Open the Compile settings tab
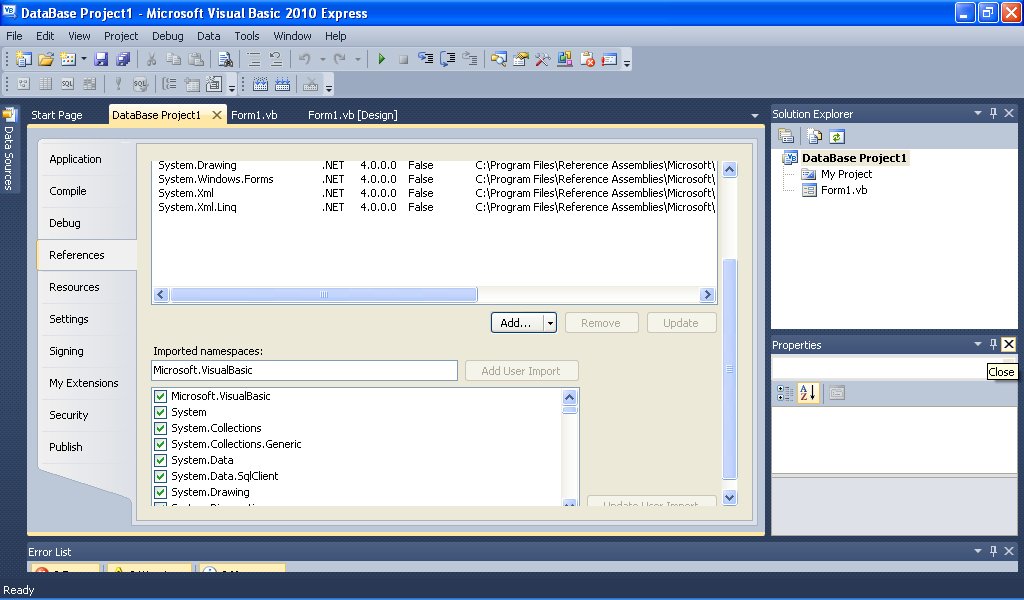Viewport: 1024px width, 600px height. [68, 191]
